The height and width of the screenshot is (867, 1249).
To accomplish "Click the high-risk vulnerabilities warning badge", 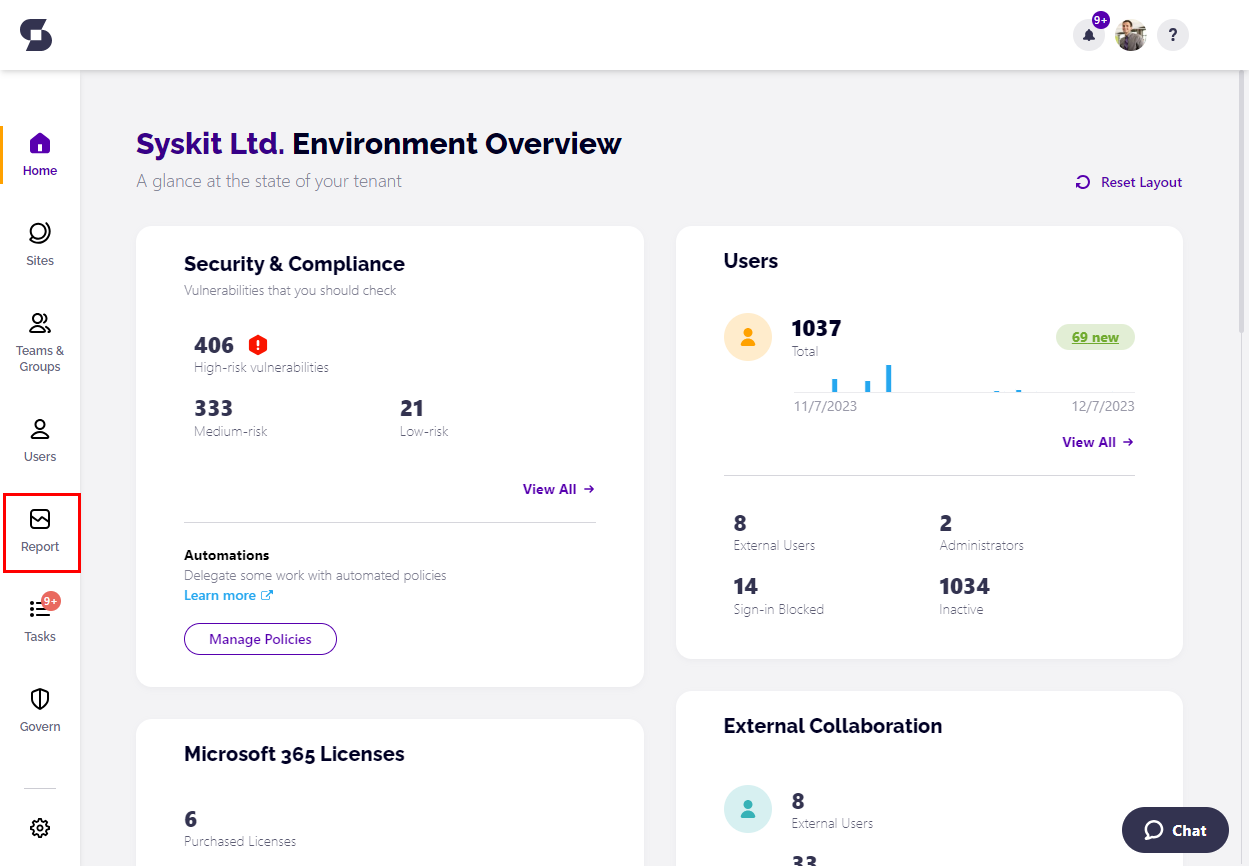I will pyautogui.click(x=257, y=344).
